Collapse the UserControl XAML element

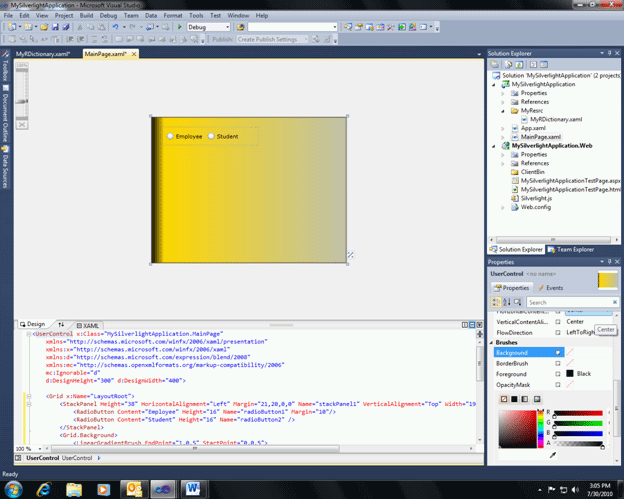[29, 334]
